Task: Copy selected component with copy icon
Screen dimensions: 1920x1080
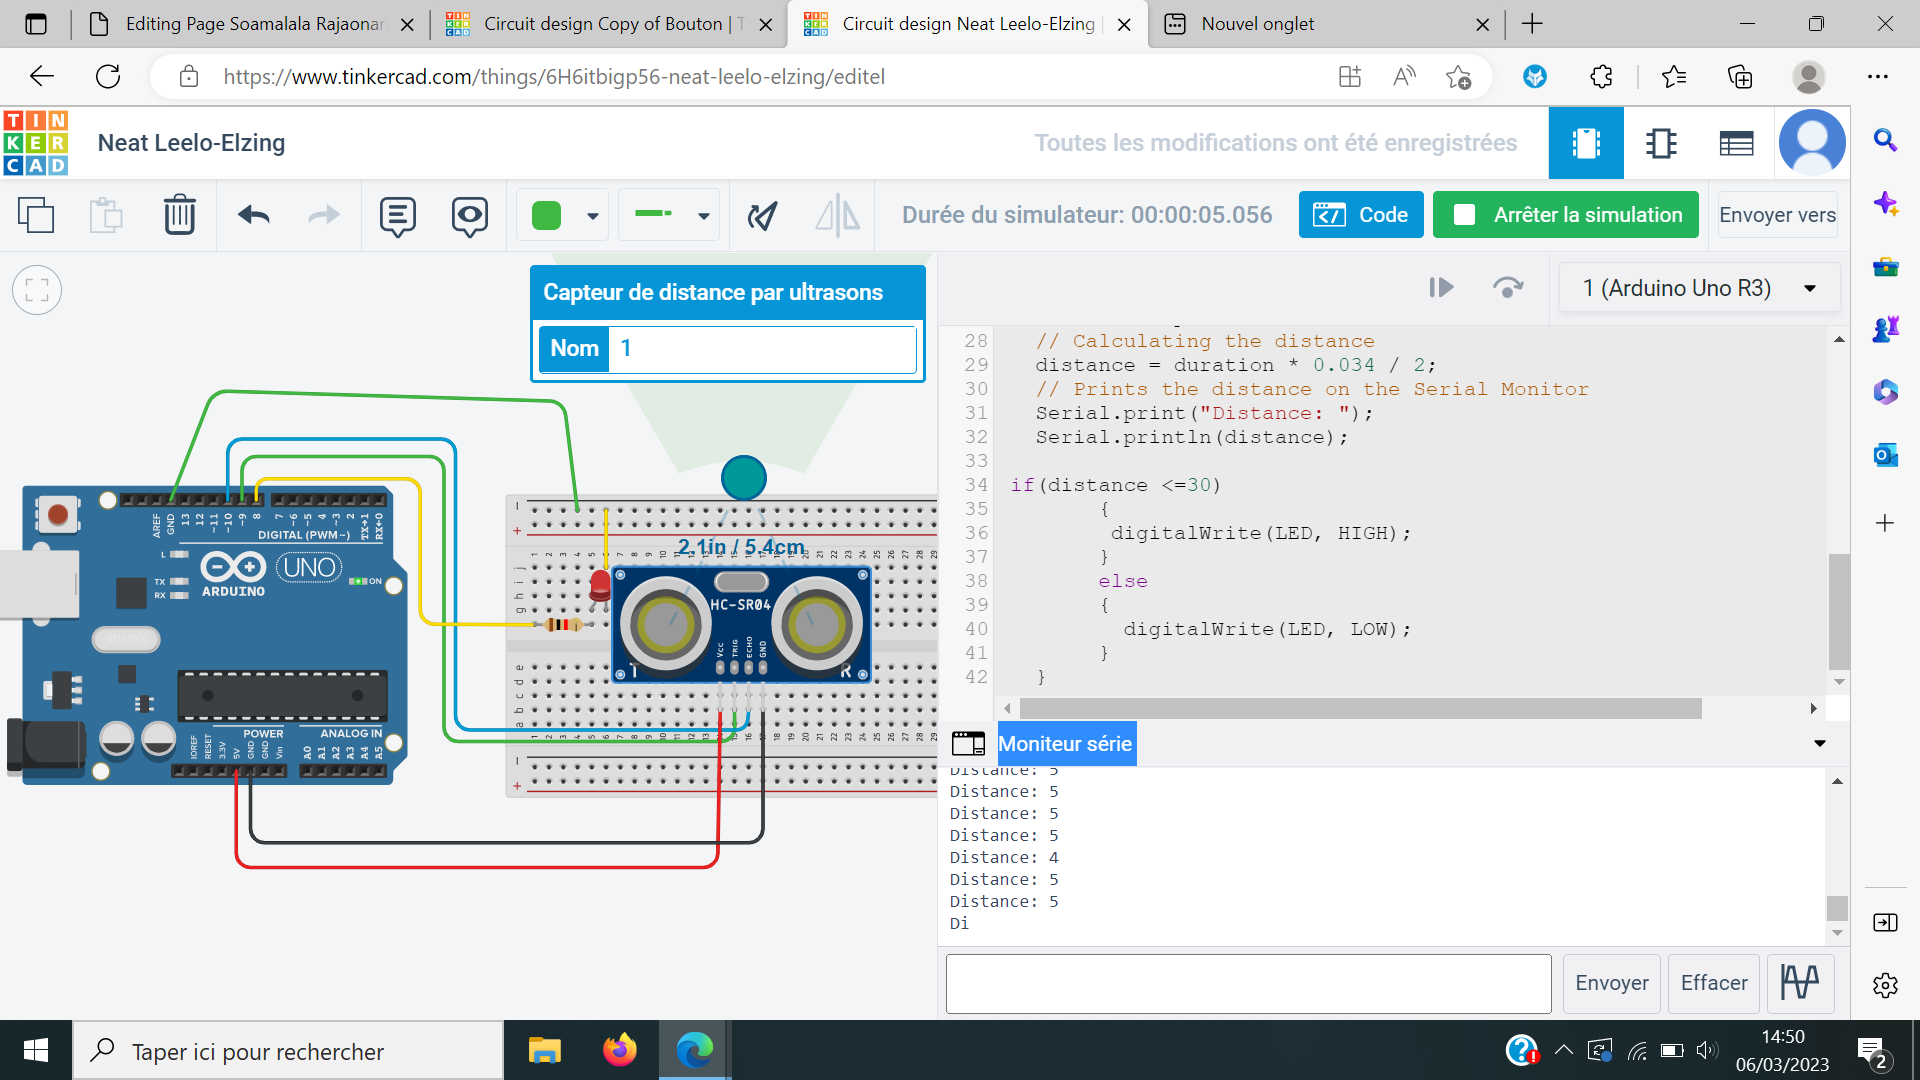Action: point(36,215)
